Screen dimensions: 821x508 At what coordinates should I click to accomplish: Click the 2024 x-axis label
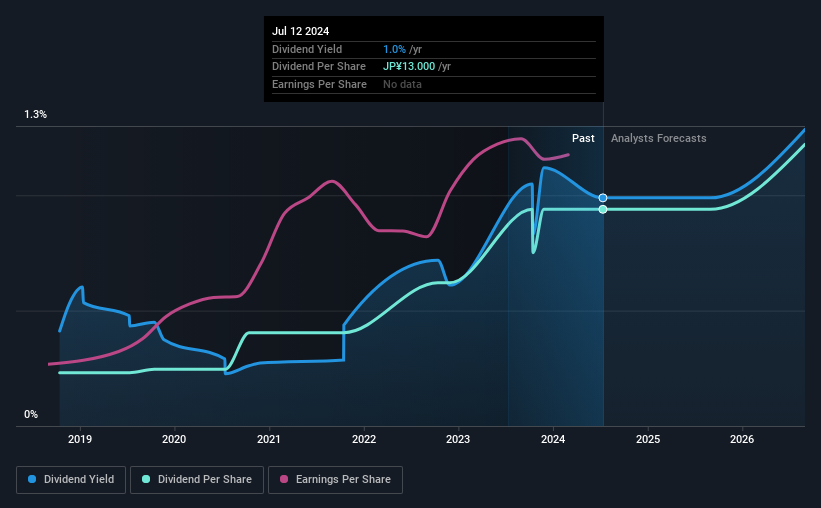click(x=553, y=439)
